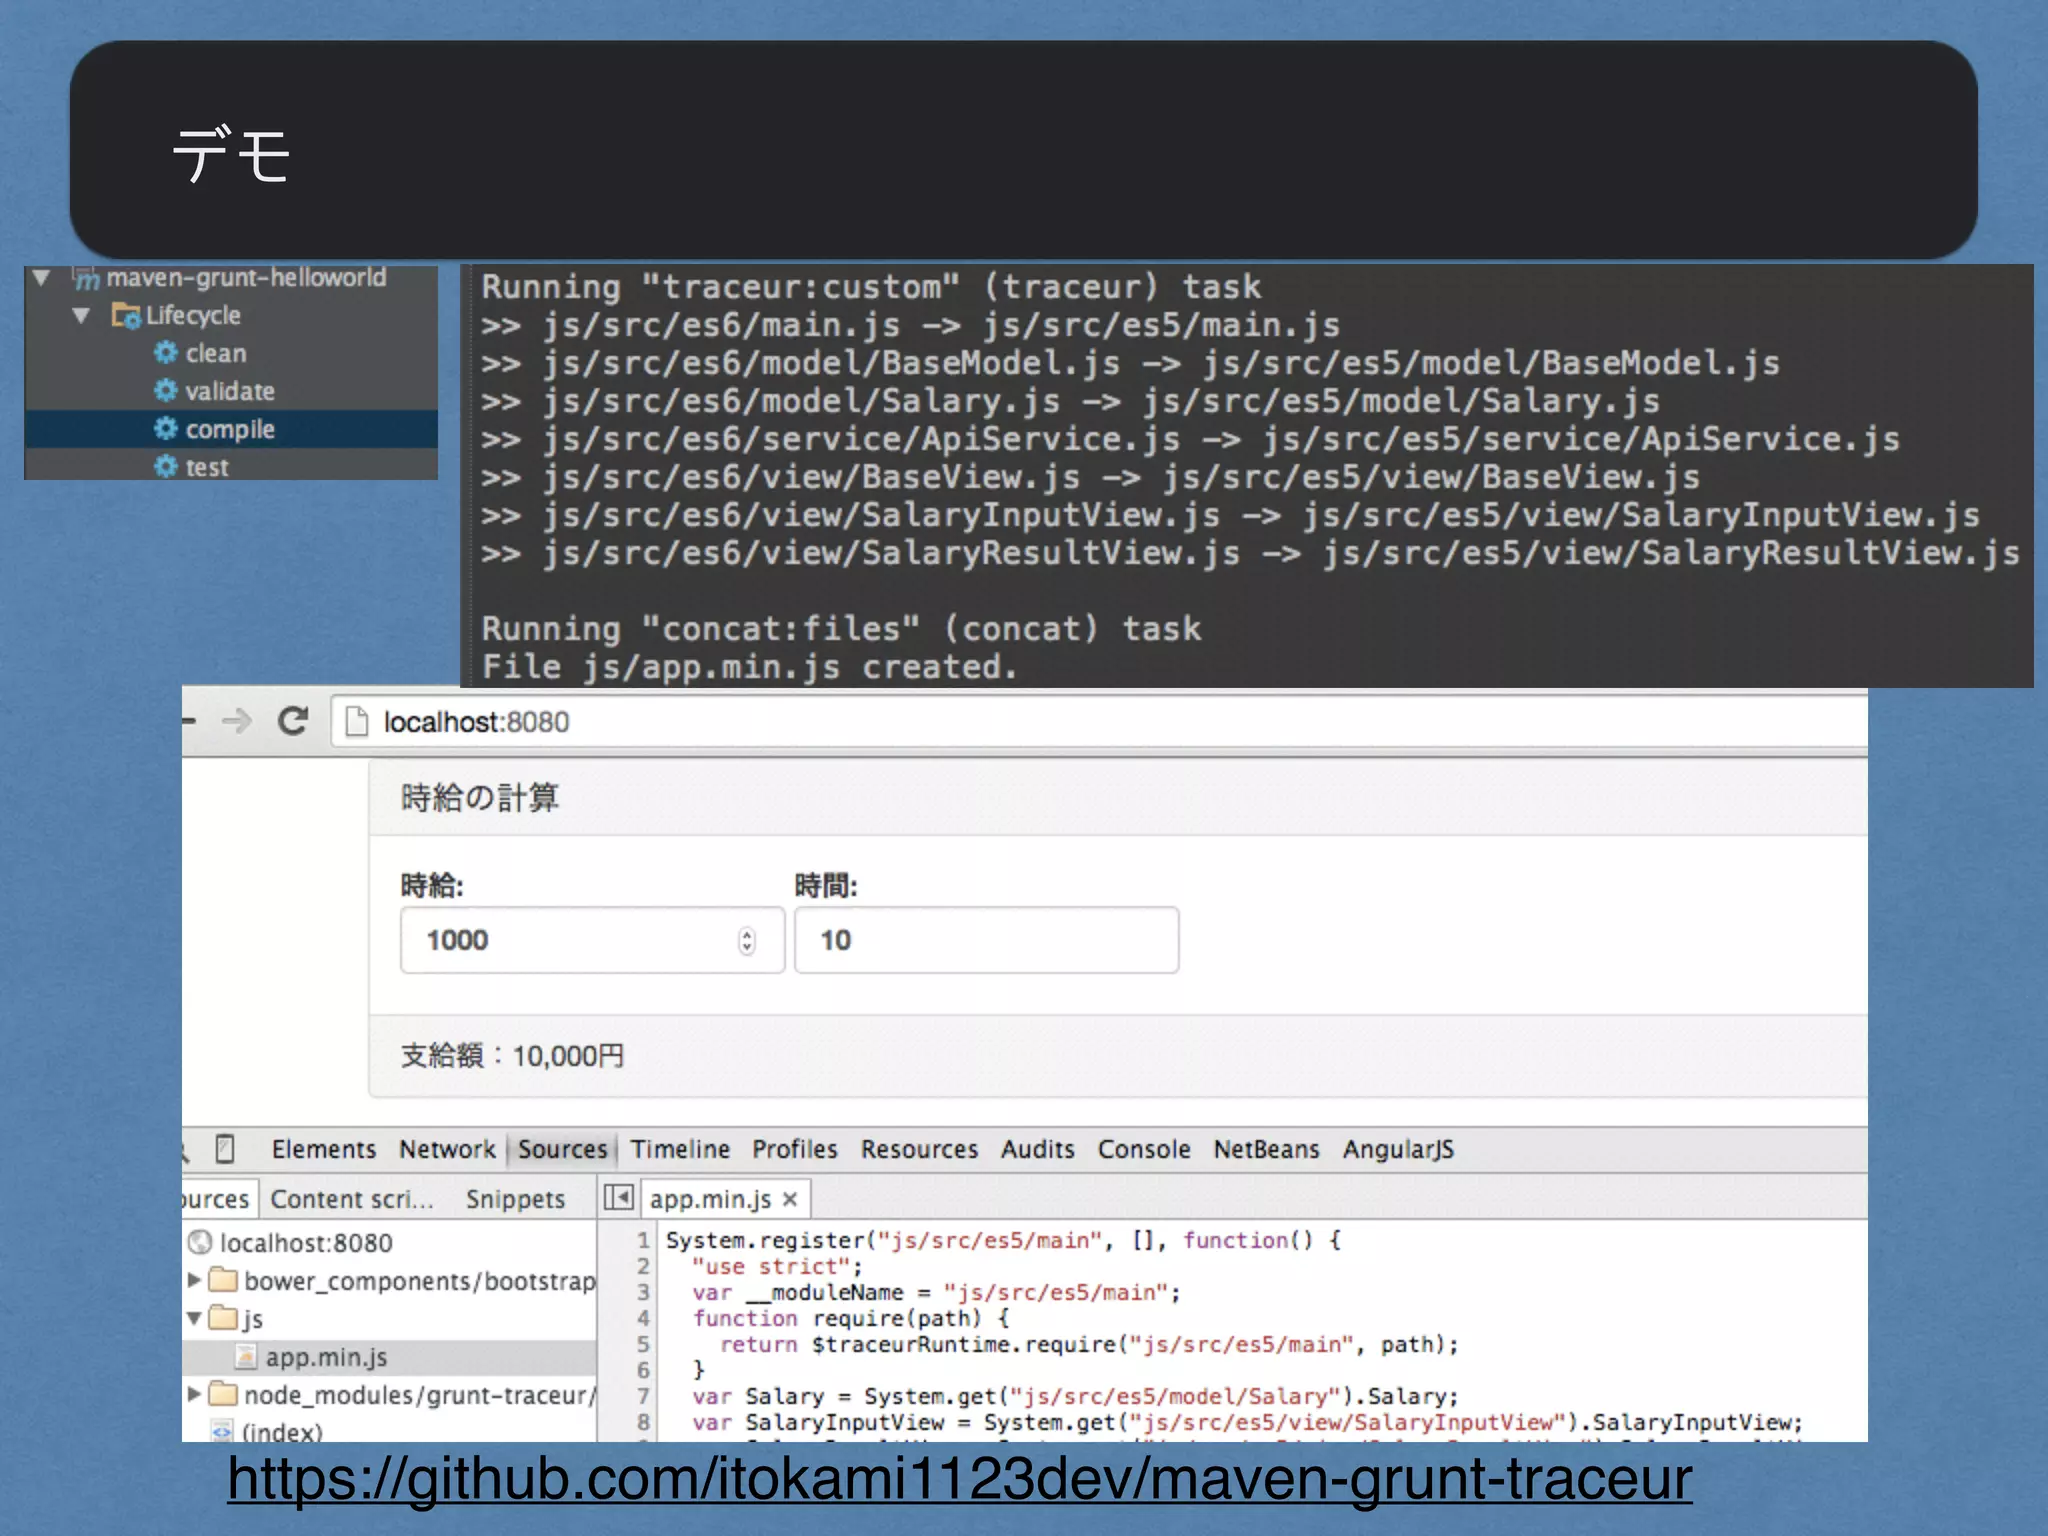Click the gear icon beside clean
Viewport: 2048px width, 1536px height.
(166, 353)
